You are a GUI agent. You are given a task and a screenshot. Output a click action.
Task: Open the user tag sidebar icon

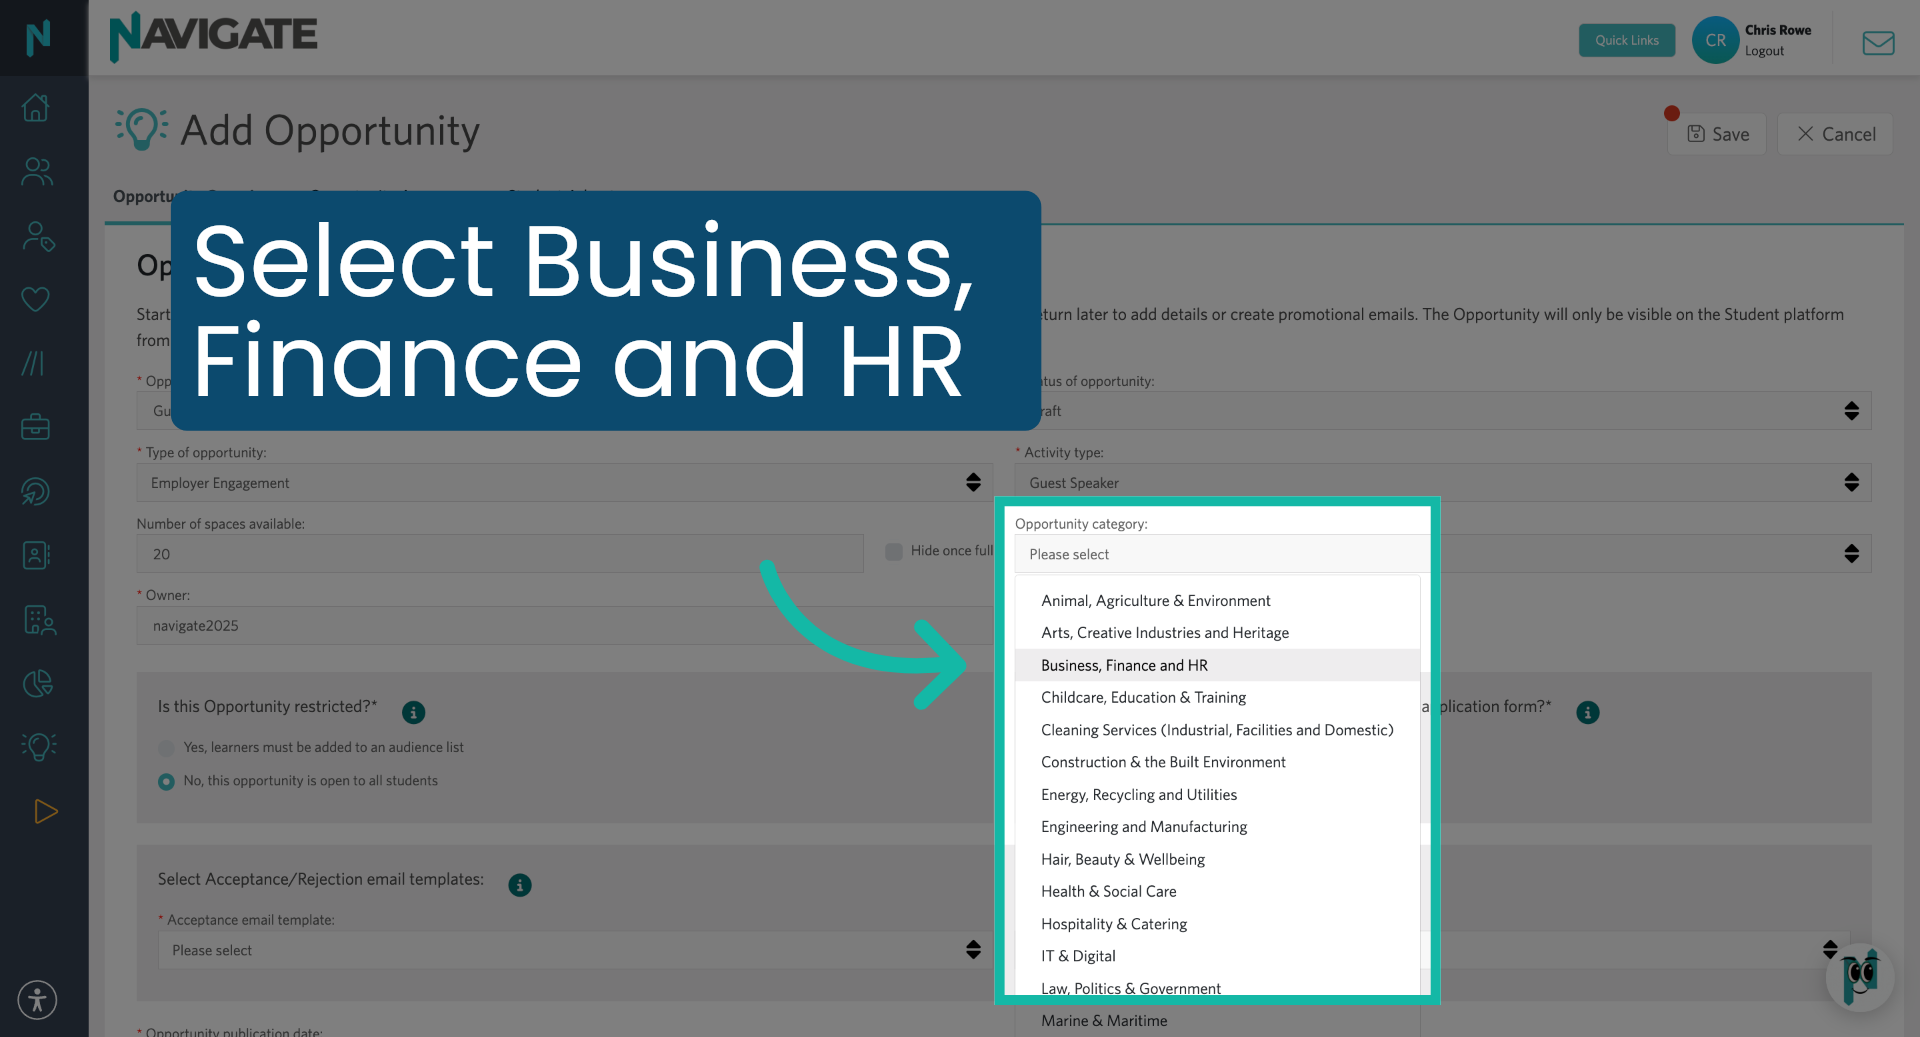coord(38,236)
